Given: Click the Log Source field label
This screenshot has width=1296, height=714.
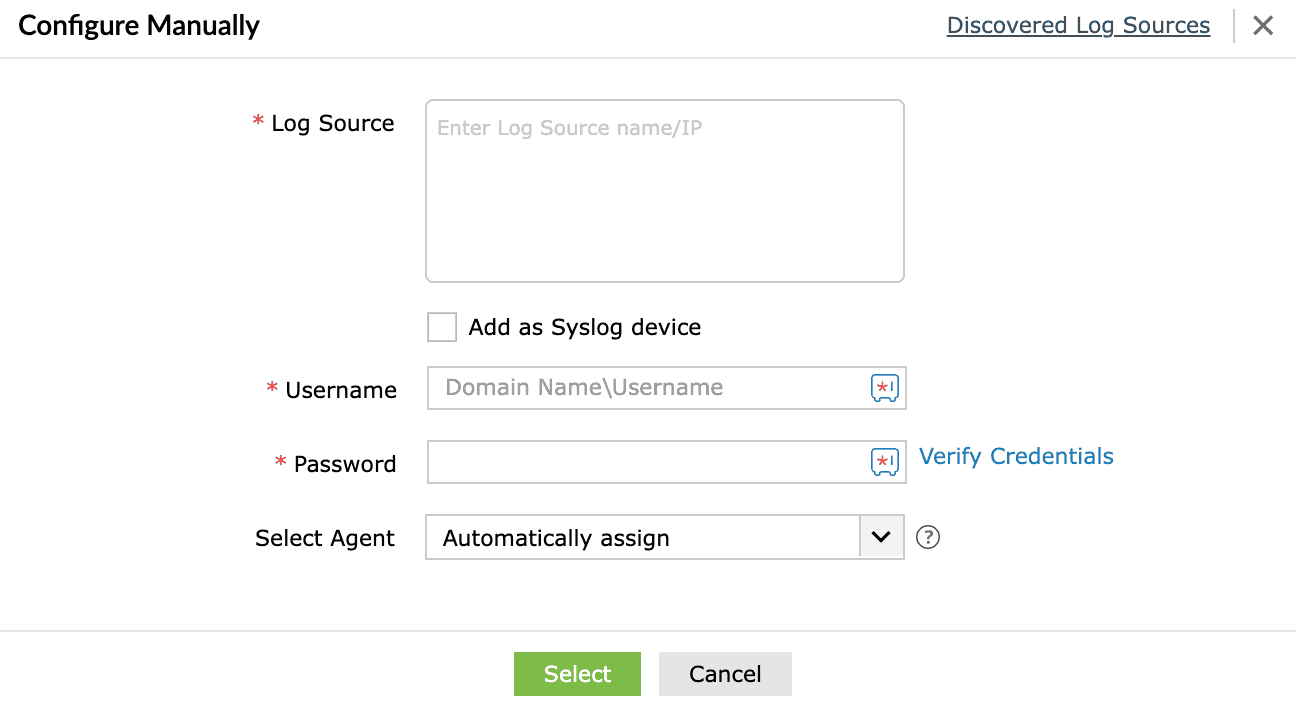Looking at the screenshot, I should pyautogui.click(x=332, y=123).
